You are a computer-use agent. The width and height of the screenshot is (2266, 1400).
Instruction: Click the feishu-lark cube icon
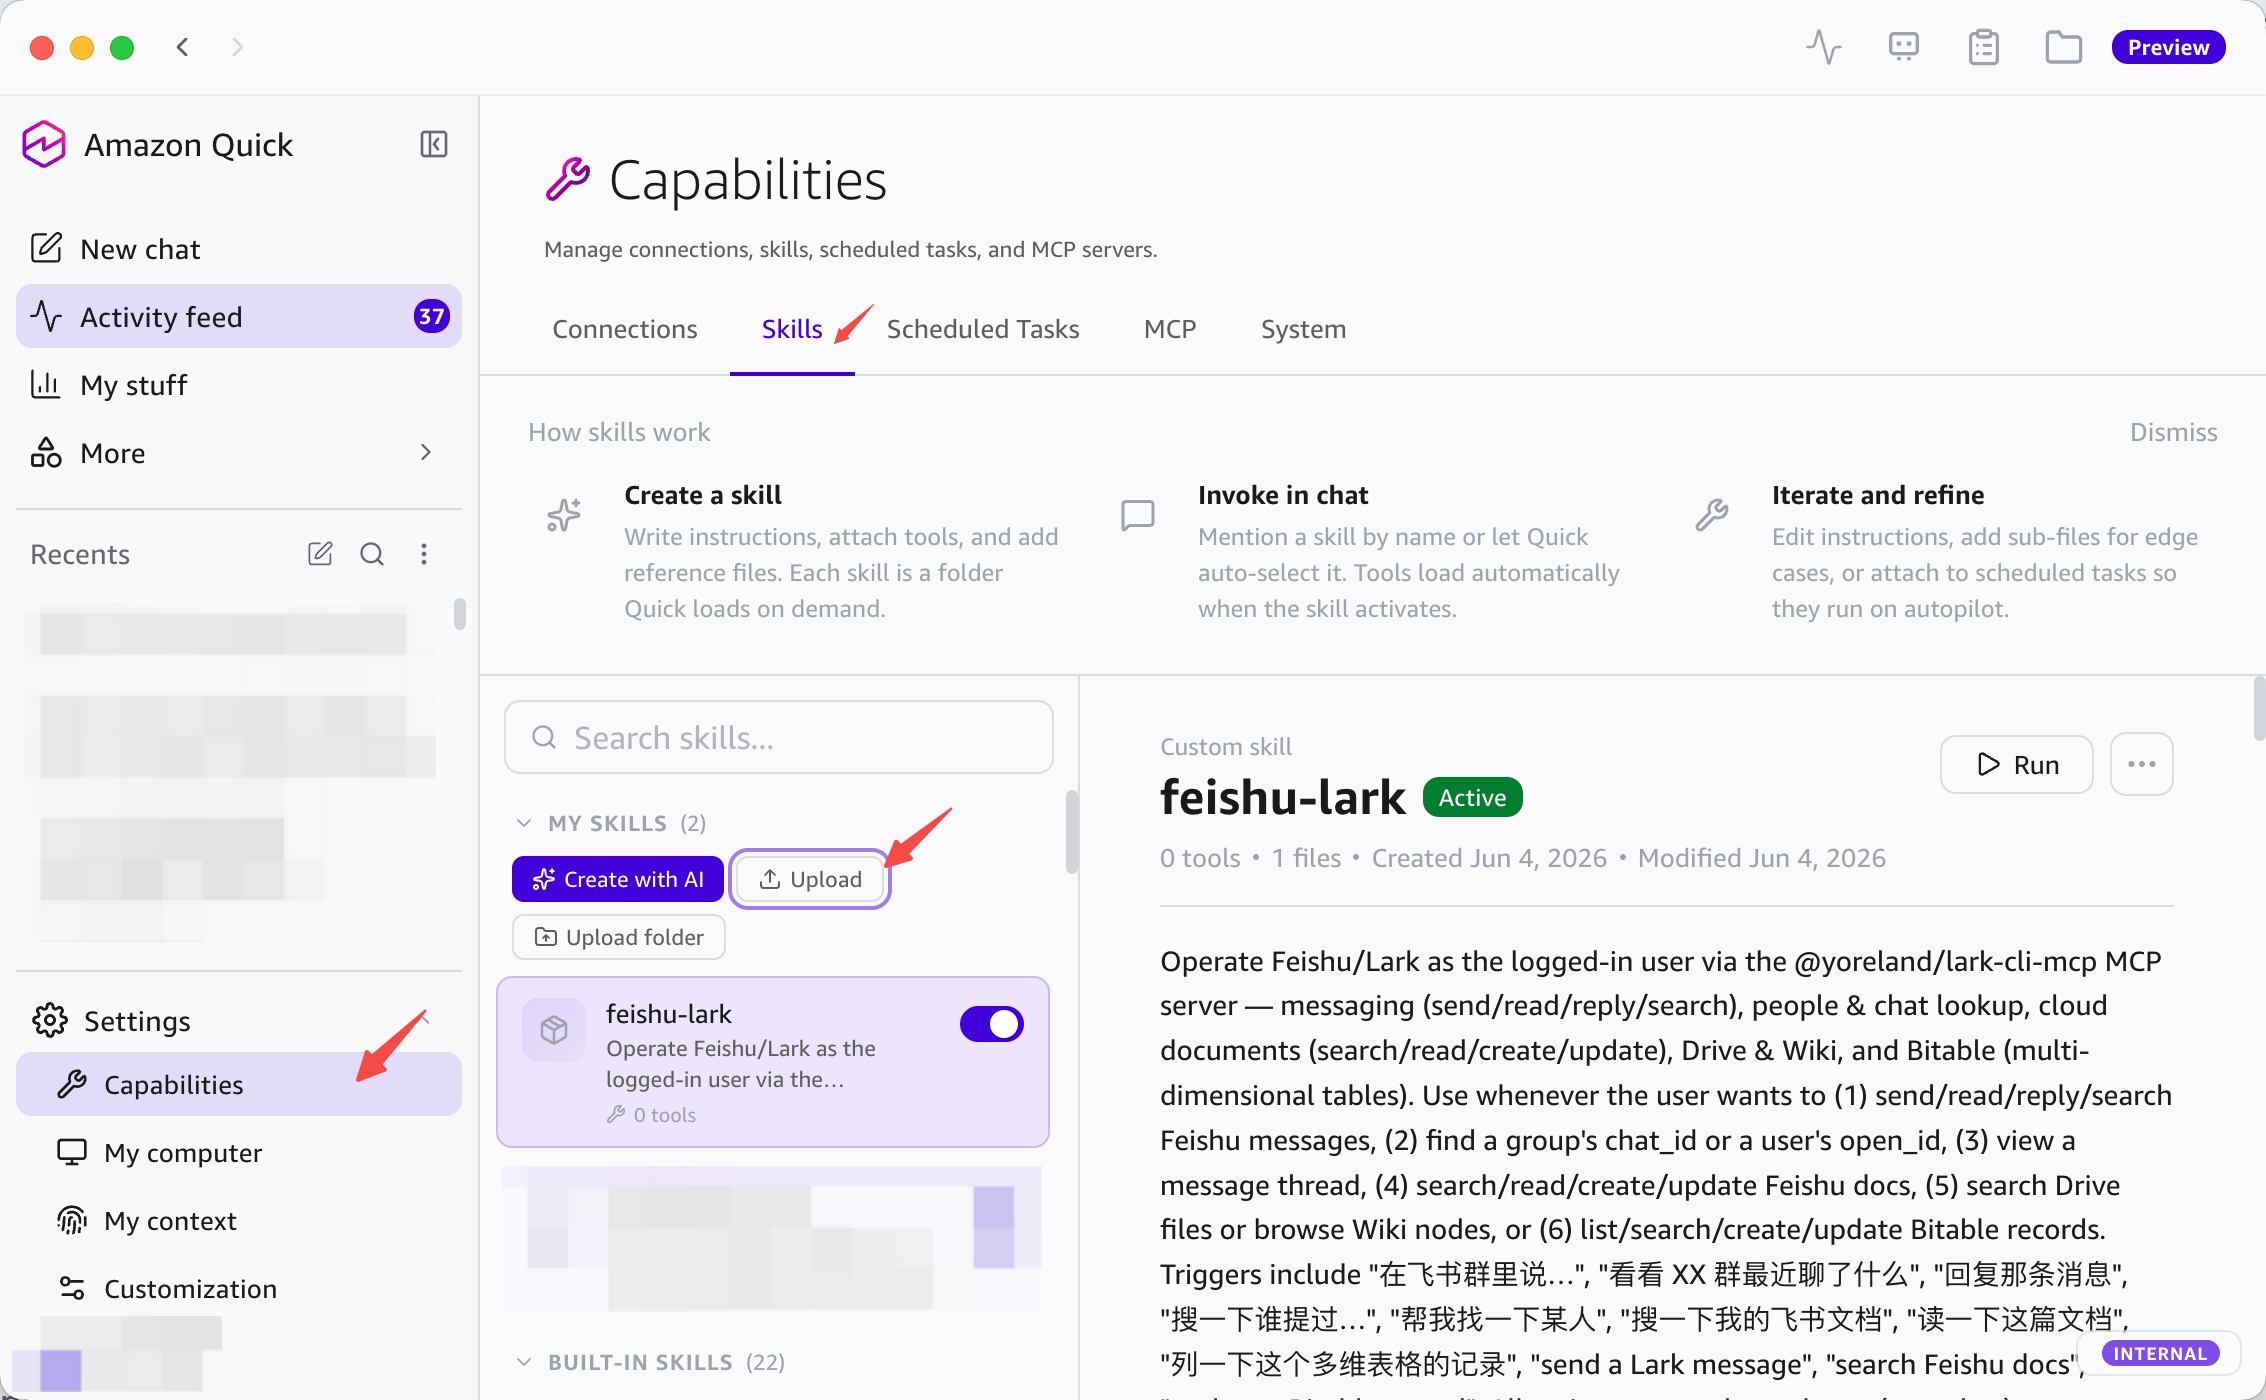[554, 1029]
